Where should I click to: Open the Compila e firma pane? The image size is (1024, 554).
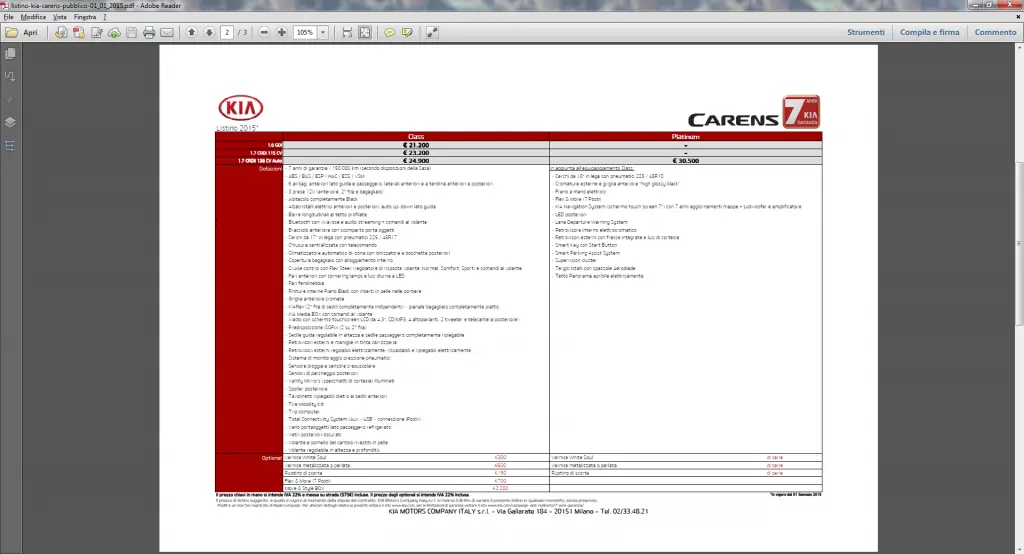929,32
